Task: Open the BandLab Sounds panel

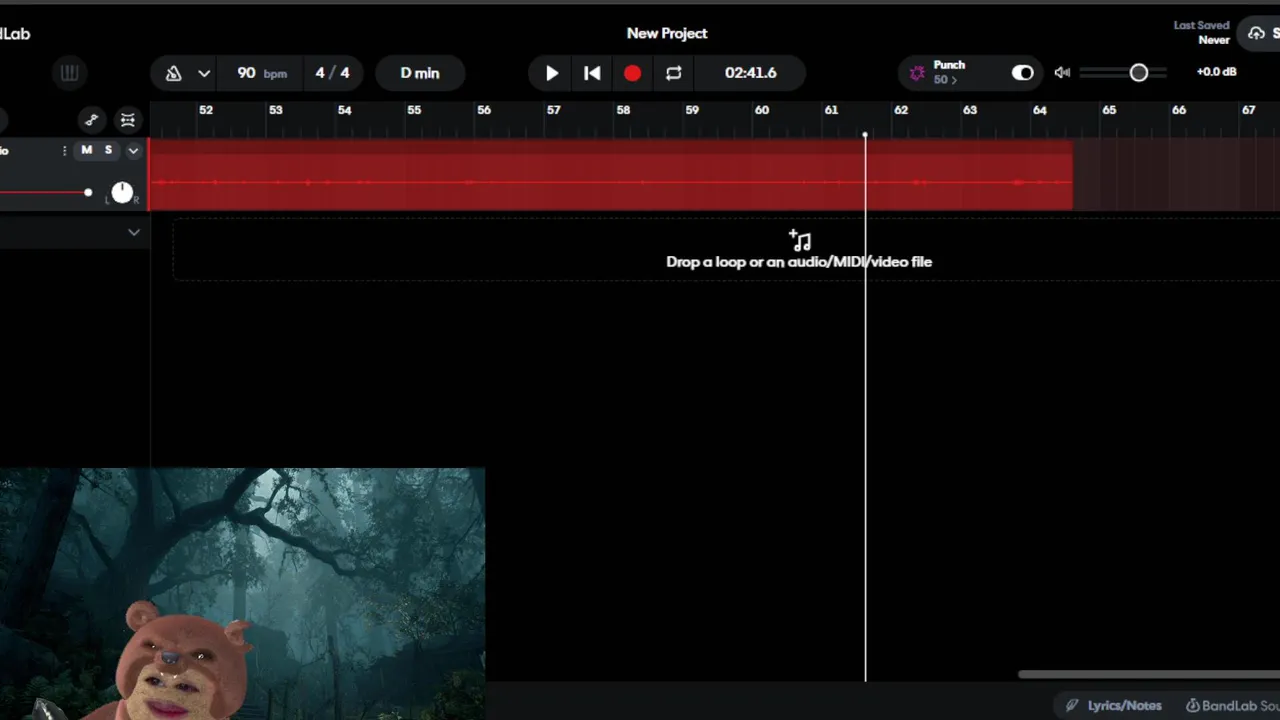Action: (x=1232, y=705)
